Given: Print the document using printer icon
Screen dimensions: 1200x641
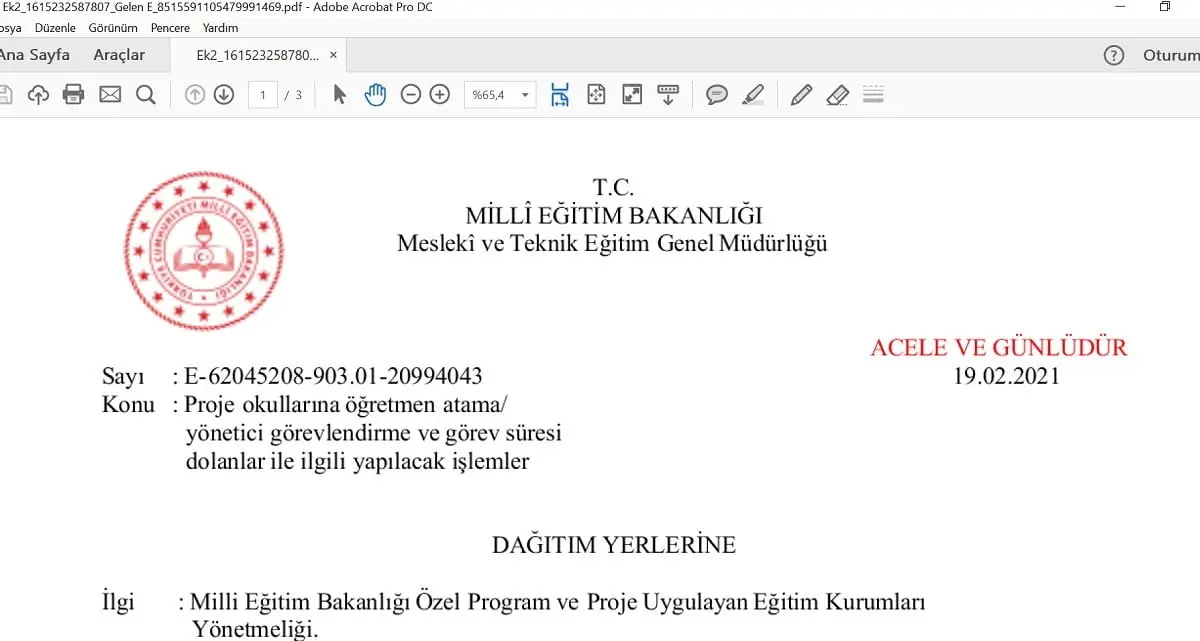Looking at the screenshot, I should point(74,95).
